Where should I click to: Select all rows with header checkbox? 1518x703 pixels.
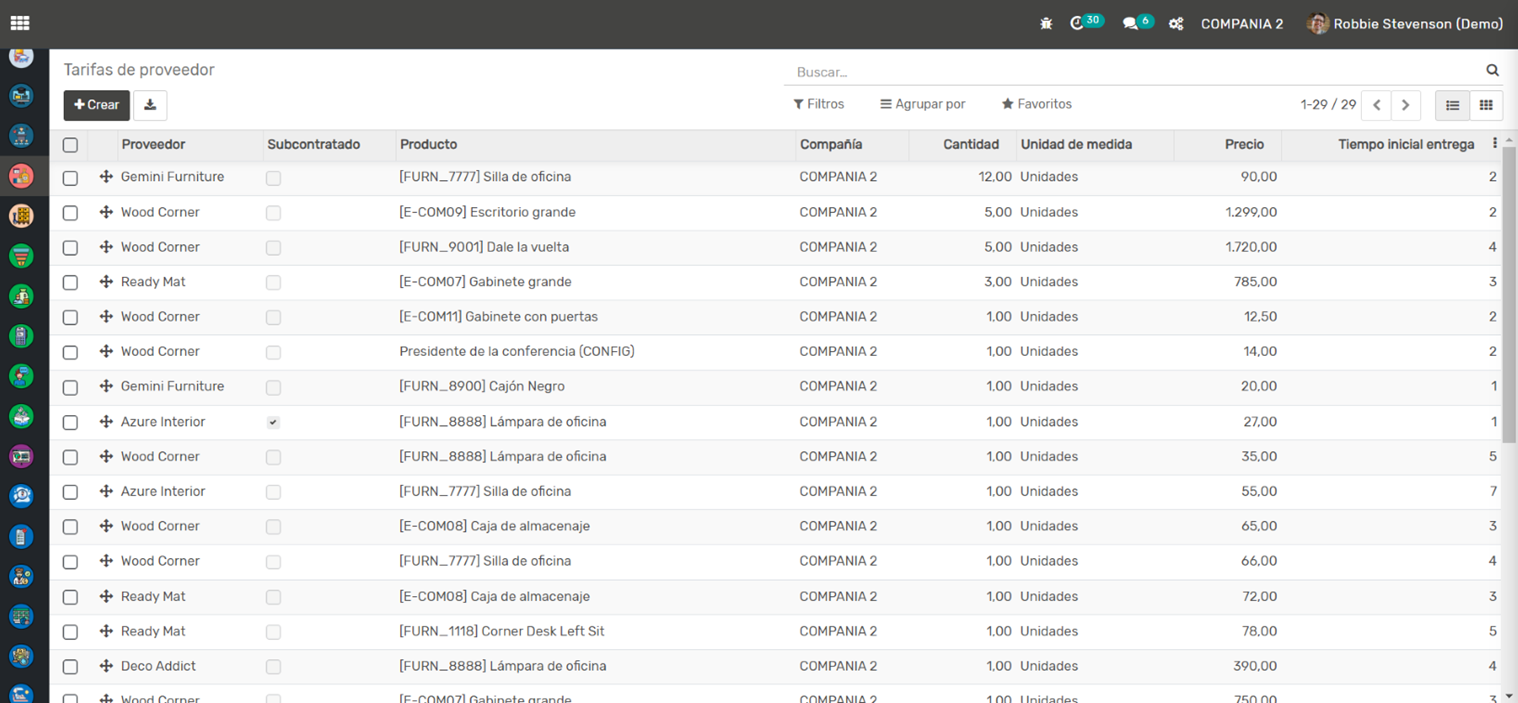click(70, 145)
